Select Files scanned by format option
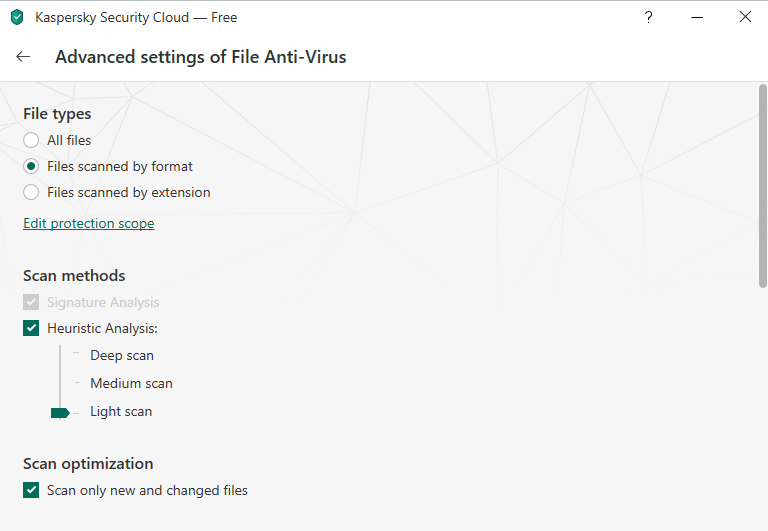This screenshot has width=768, height=531. click(31, 166)
